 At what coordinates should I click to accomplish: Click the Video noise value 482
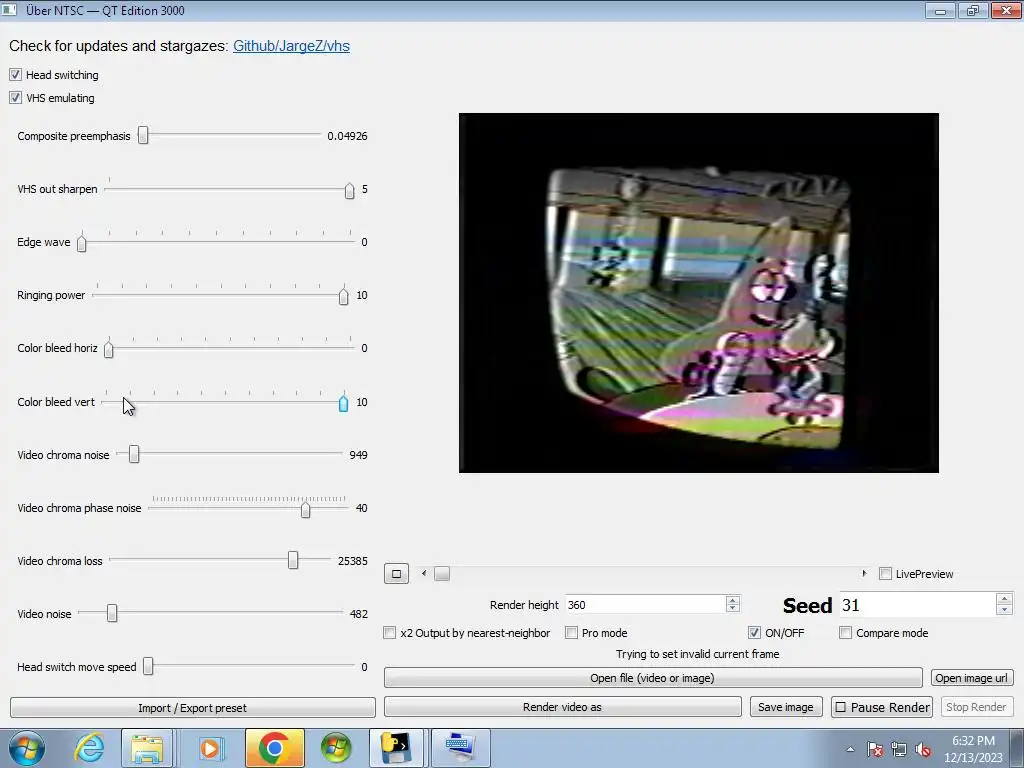pos(359,614)
